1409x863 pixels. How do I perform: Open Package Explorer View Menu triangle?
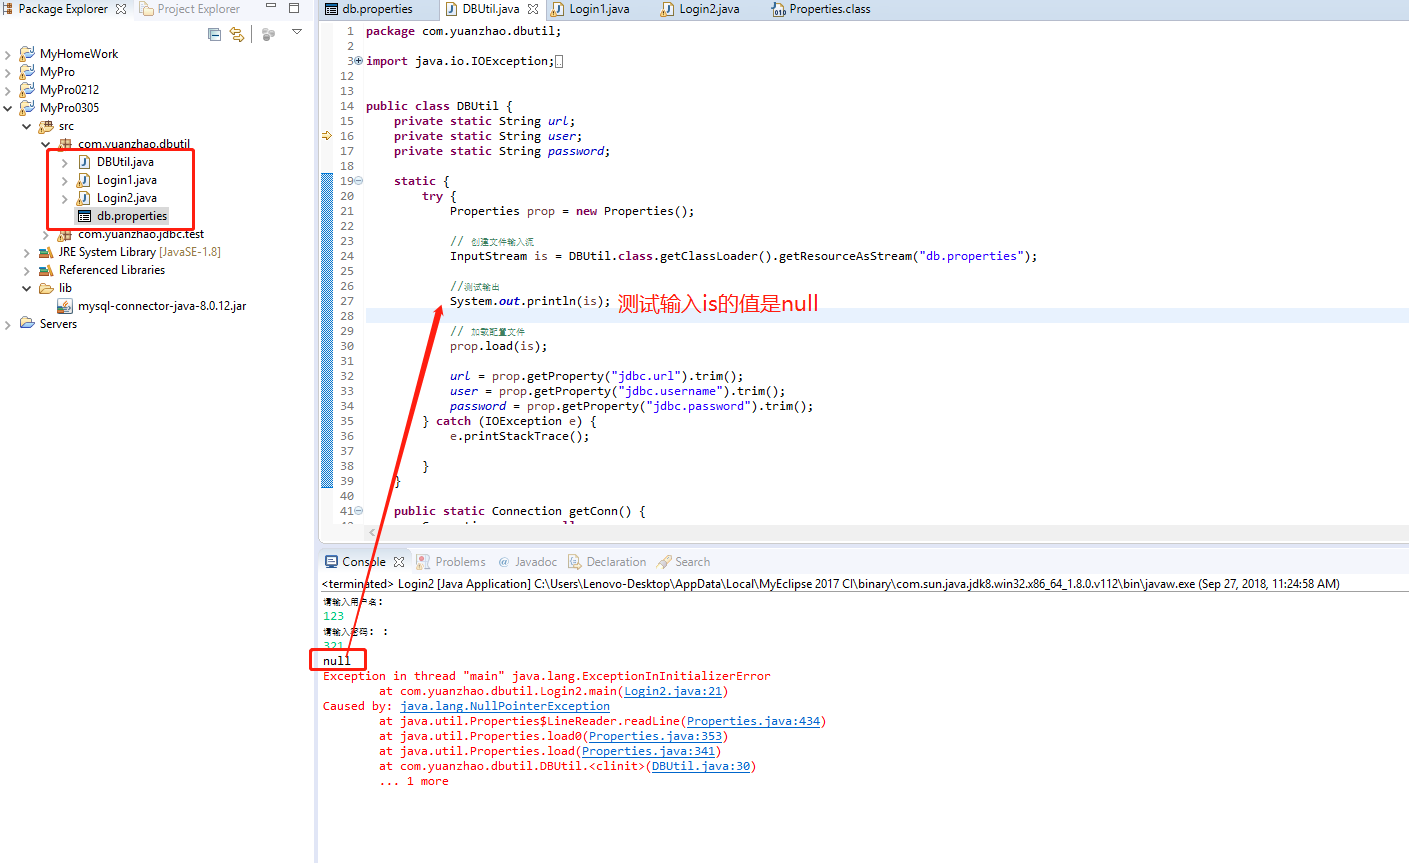tap(297, 32)
